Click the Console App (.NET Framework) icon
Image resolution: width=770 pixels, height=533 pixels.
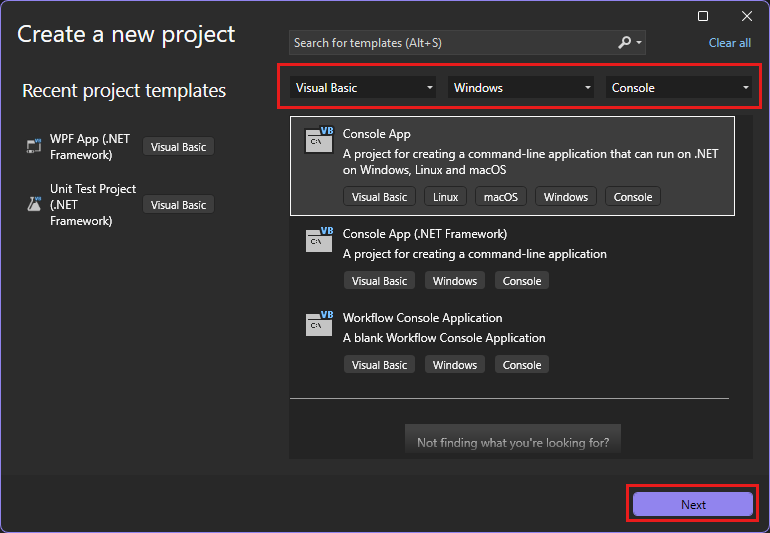(319, 240)
